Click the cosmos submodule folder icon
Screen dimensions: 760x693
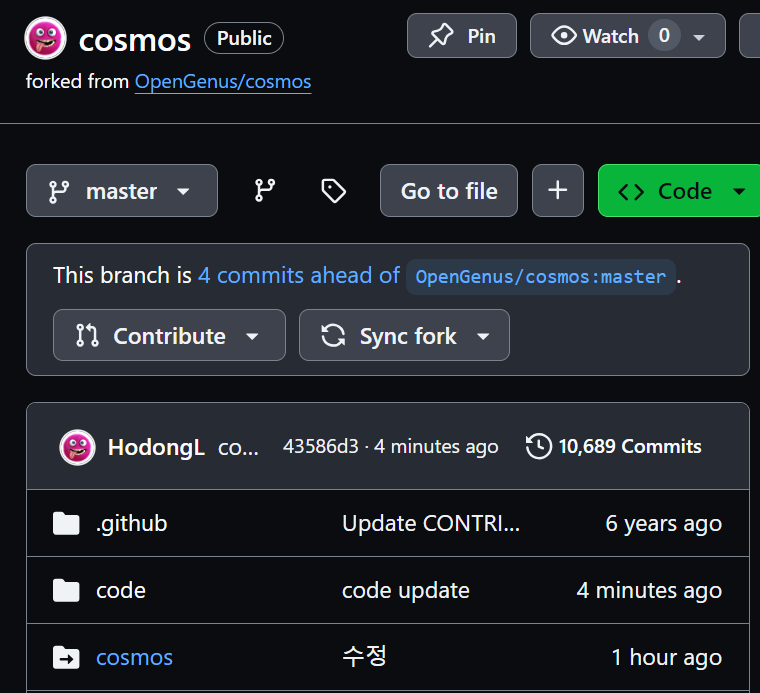tap(66, 657)
